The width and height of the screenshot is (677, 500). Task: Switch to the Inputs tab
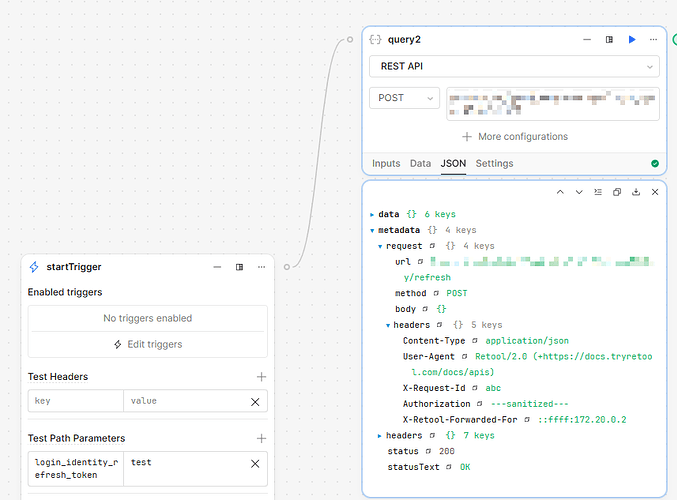386,163
